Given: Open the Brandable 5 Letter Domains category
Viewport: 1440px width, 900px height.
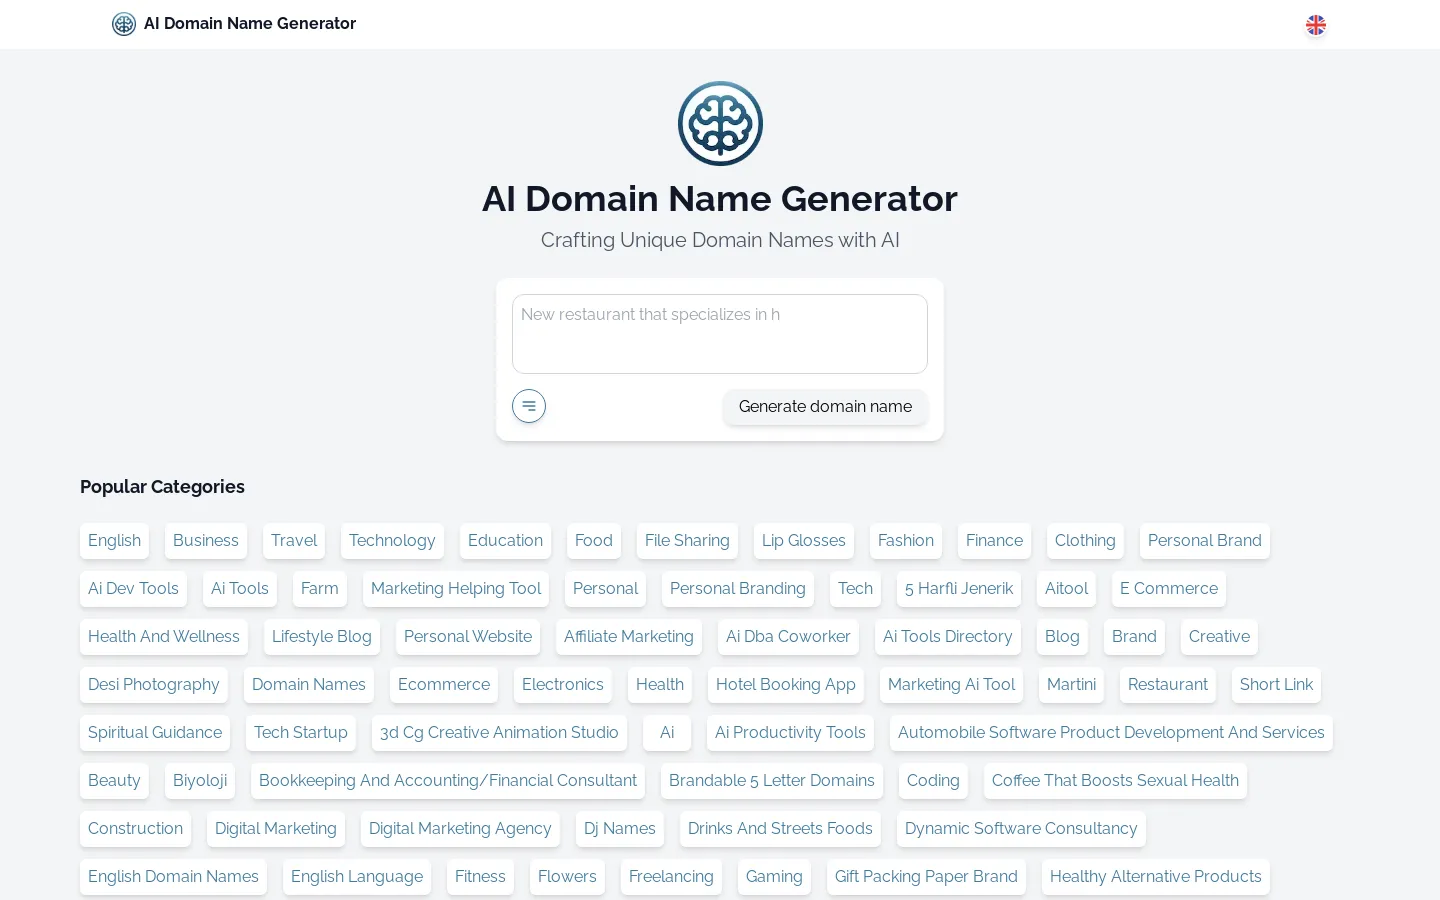Looking at the screenshot, I should (771, 781).
